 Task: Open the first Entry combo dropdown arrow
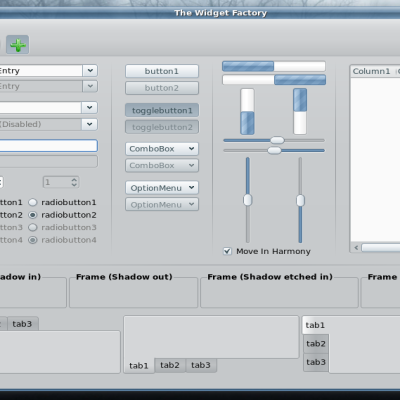click(x=90, y=71)
